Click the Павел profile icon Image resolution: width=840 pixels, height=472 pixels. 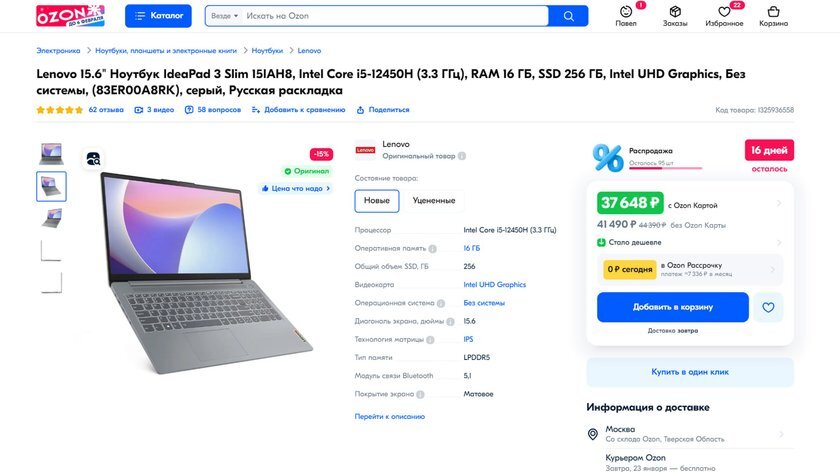click(x=626, y=11)
